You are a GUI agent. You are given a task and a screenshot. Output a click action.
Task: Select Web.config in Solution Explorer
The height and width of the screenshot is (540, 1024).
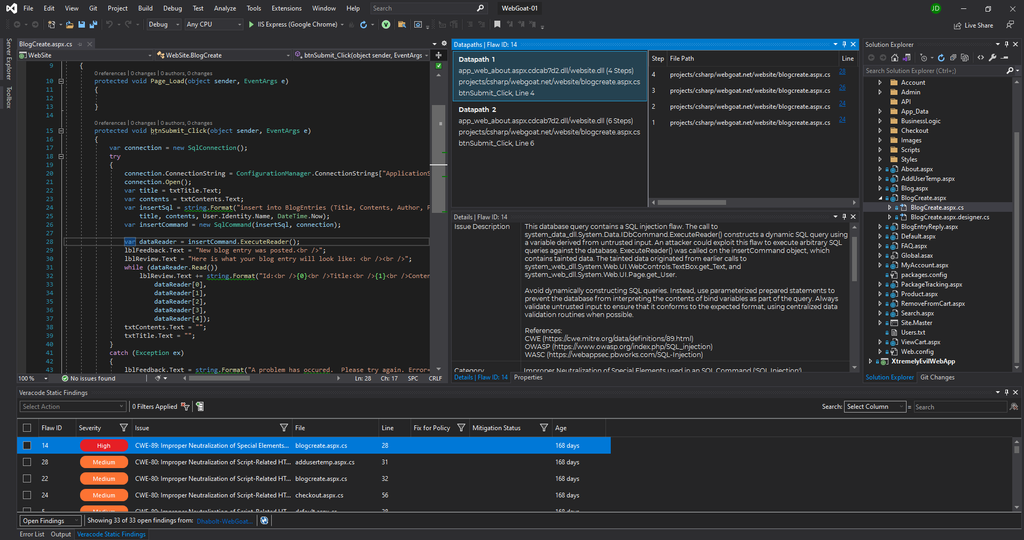(x=917, y=351)
